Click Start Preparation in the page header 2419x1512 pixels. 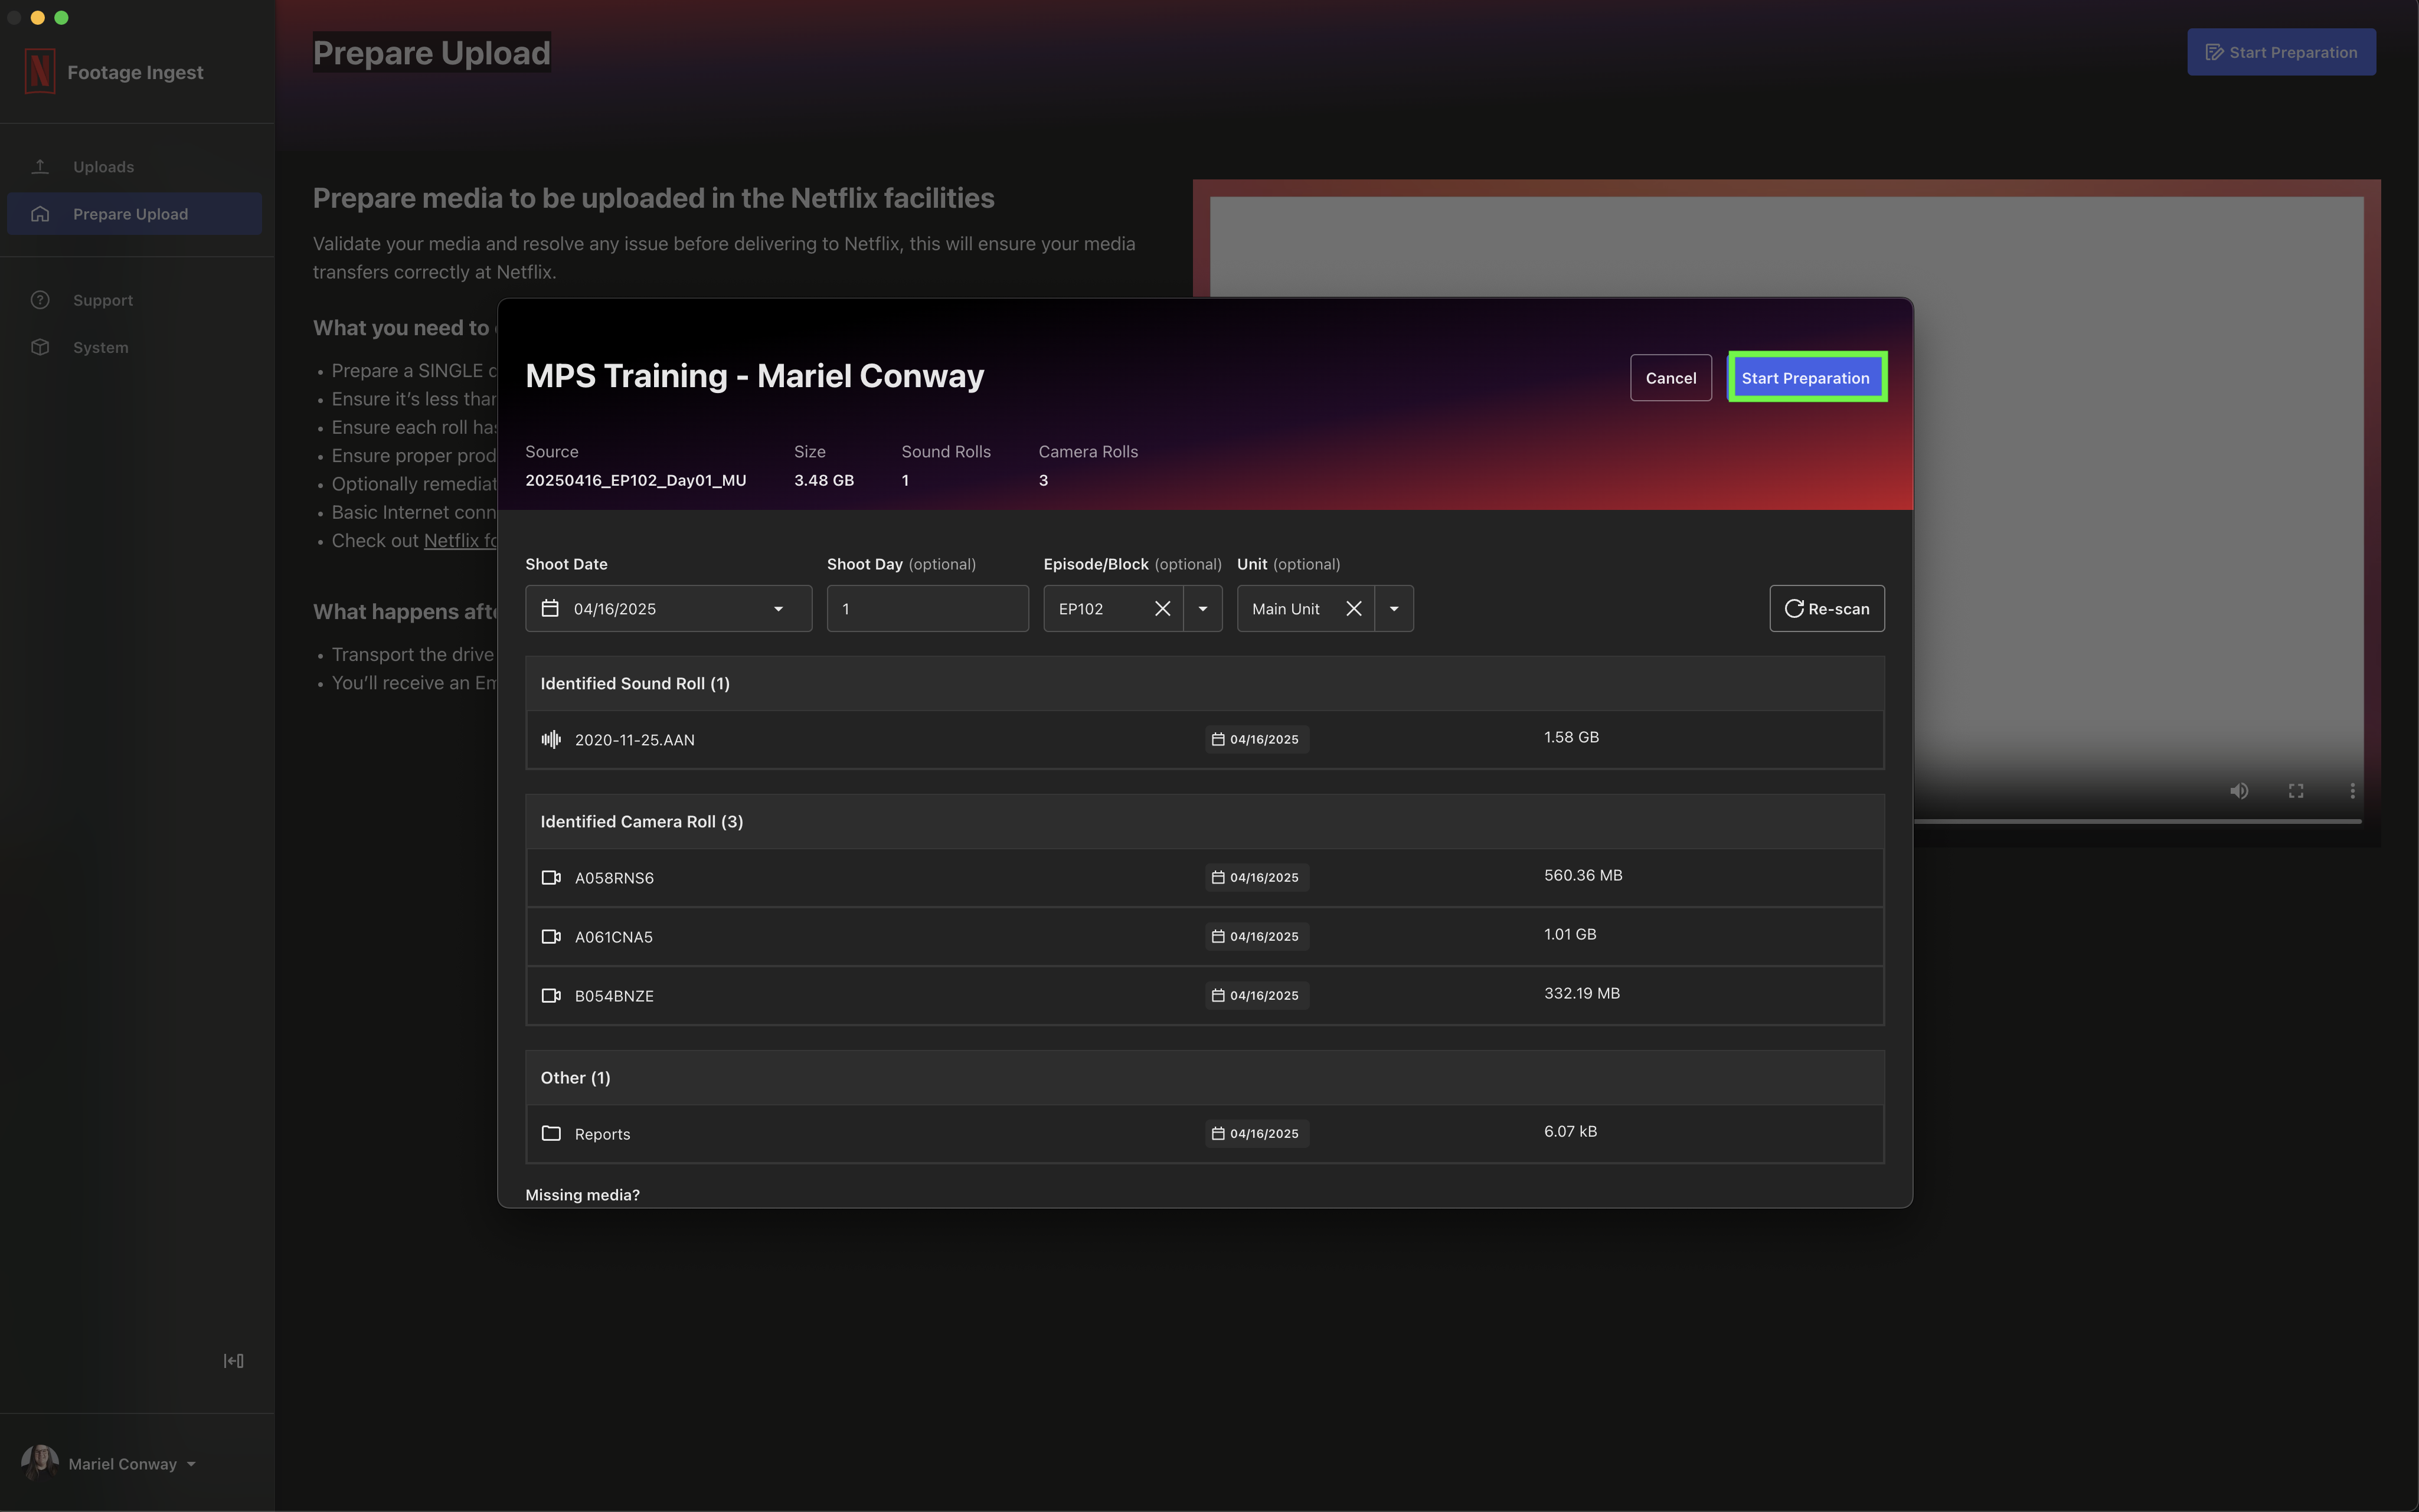[x=2281, y=52]
